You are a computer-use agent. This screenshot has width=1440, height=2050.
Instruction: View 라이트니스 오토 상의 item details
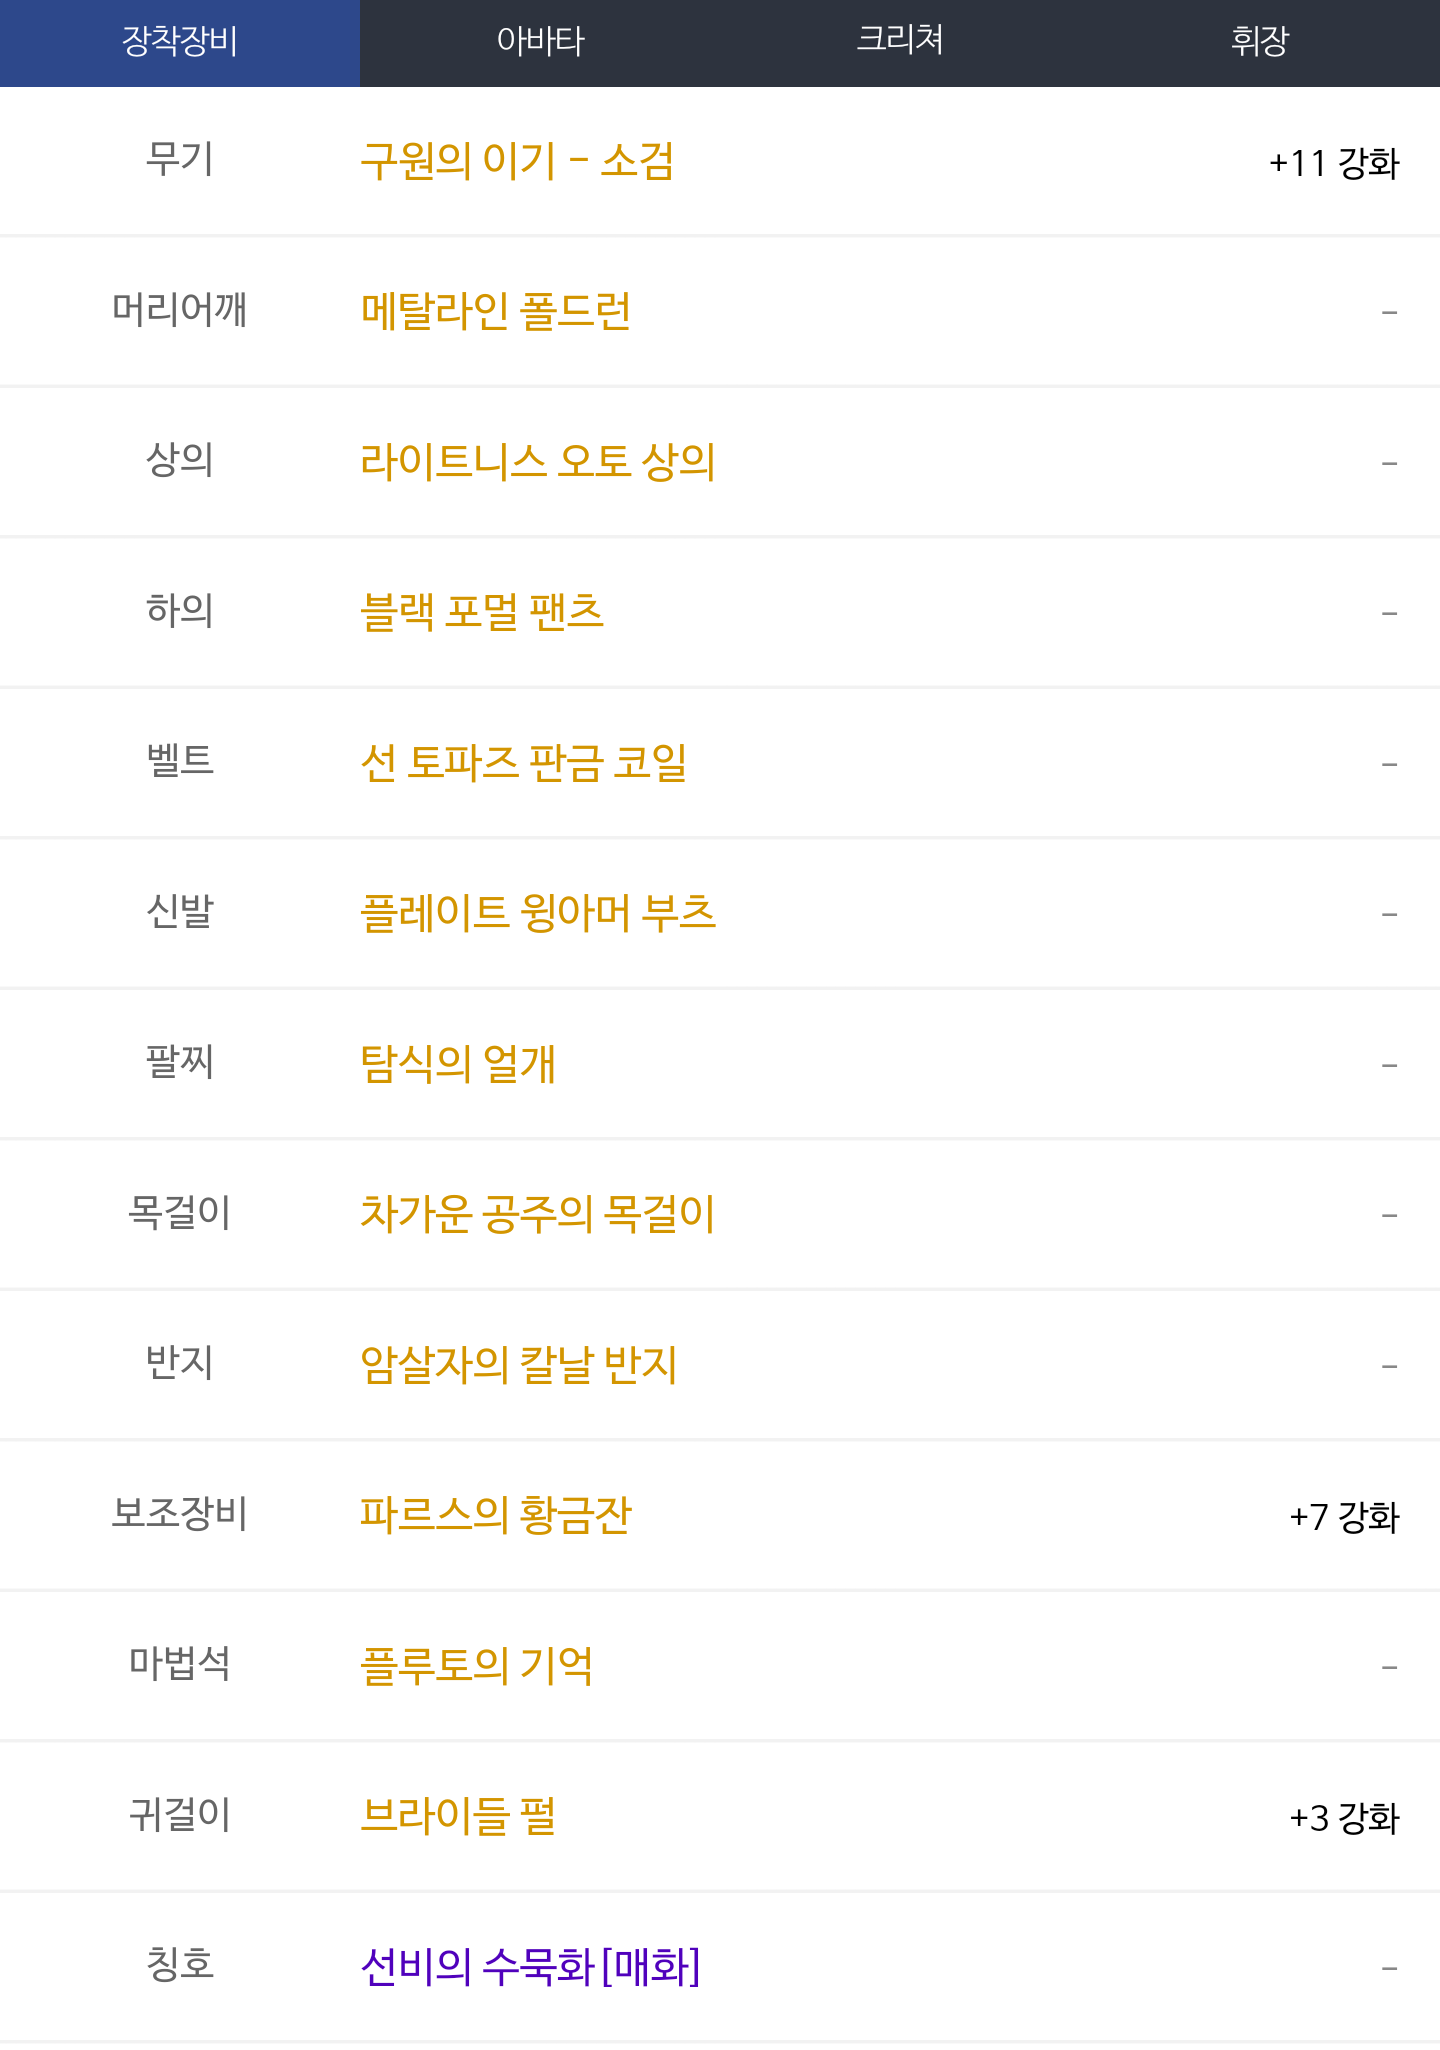(538, 462)
